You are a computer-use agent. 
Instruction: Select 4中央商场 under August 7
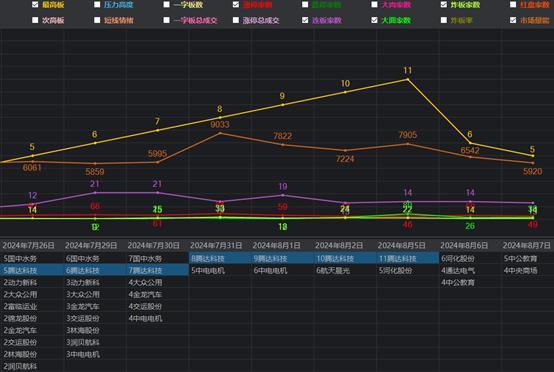pyautogui.click(x=520, y=271)
